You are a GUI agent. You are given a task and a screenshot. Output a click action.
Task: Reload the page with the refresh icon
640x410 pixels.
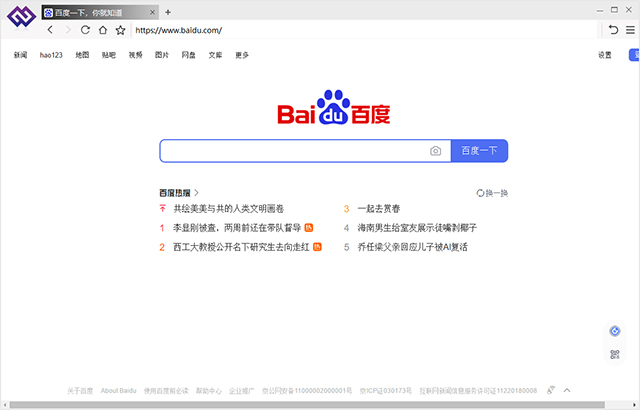pyautogui.click(x=85, y=30)
